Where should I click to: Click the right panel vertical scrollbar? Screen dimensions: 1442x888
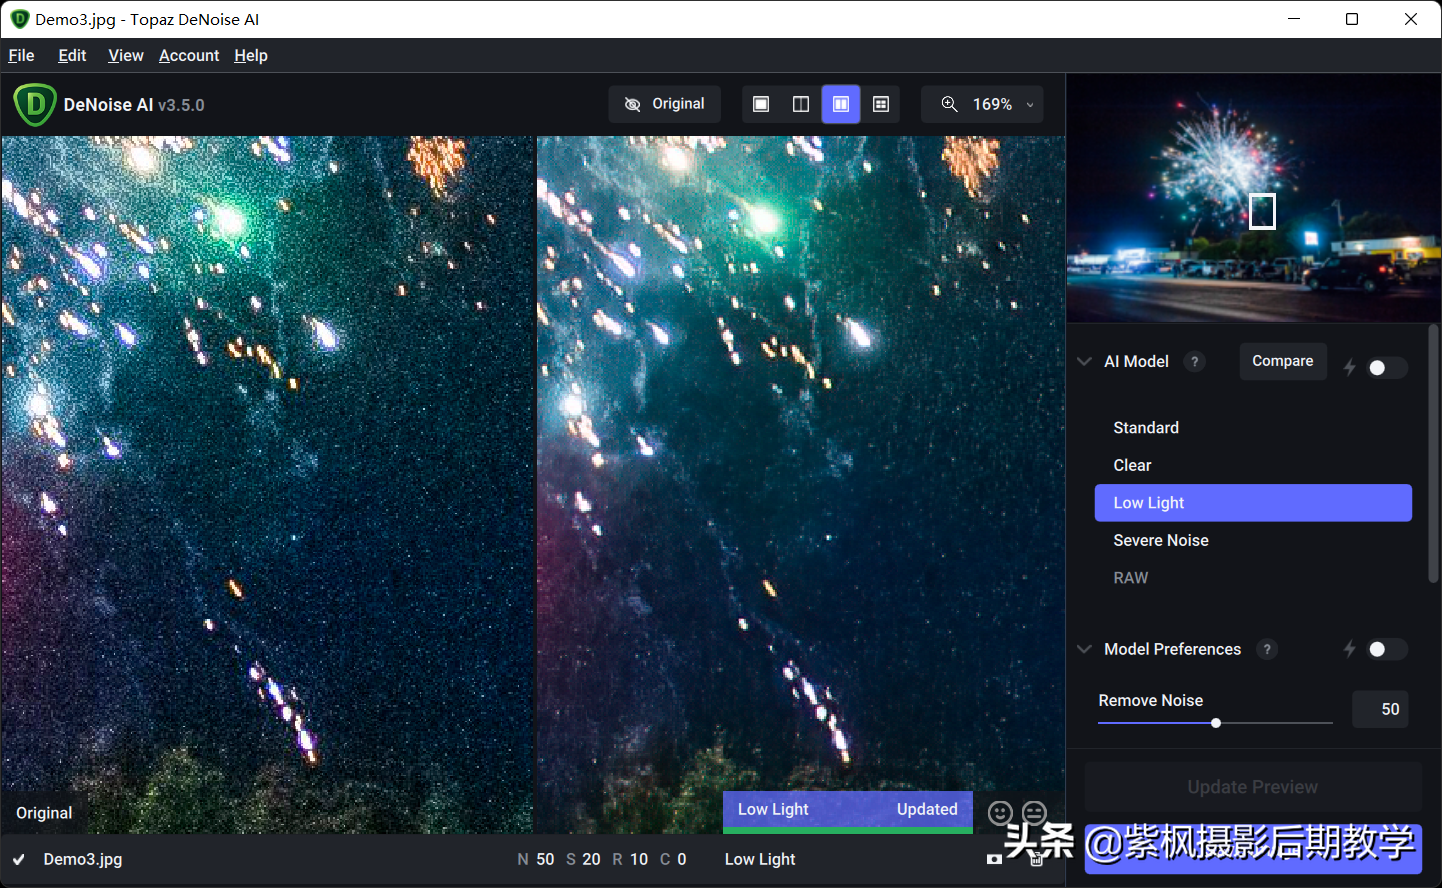pyautogui.click(x=1434, y=453)
